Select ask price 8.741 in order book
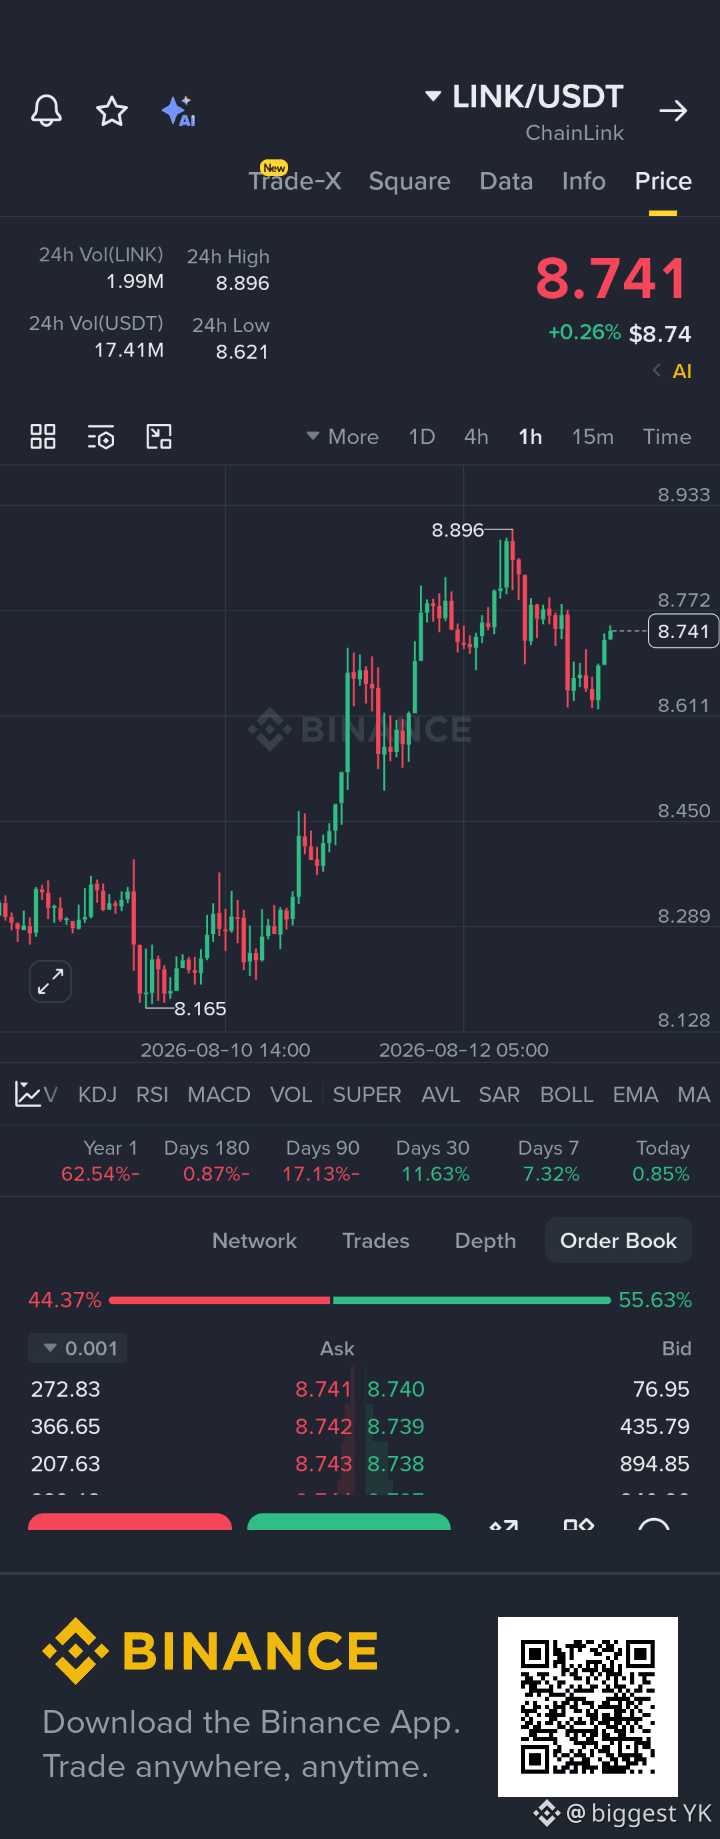The height and width of the screenshot is (1839, 720). coord(323,1389)
